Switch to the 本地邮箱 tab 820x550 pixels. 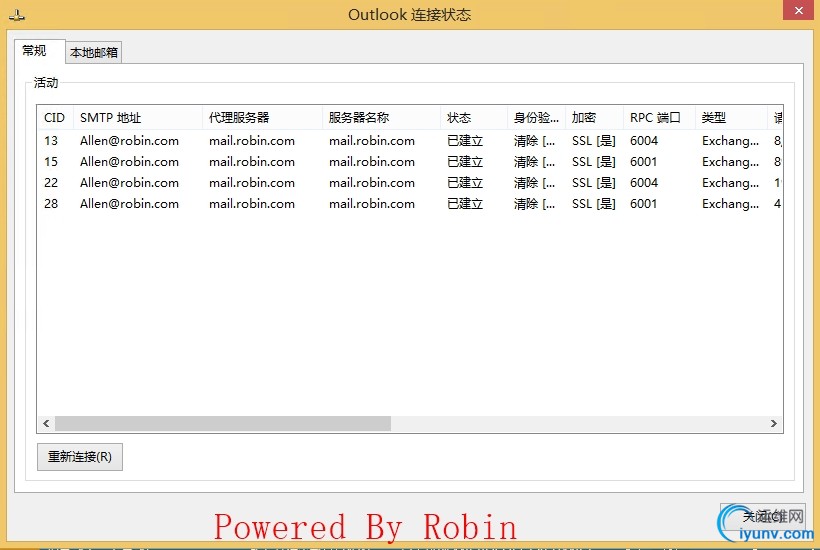94,52
